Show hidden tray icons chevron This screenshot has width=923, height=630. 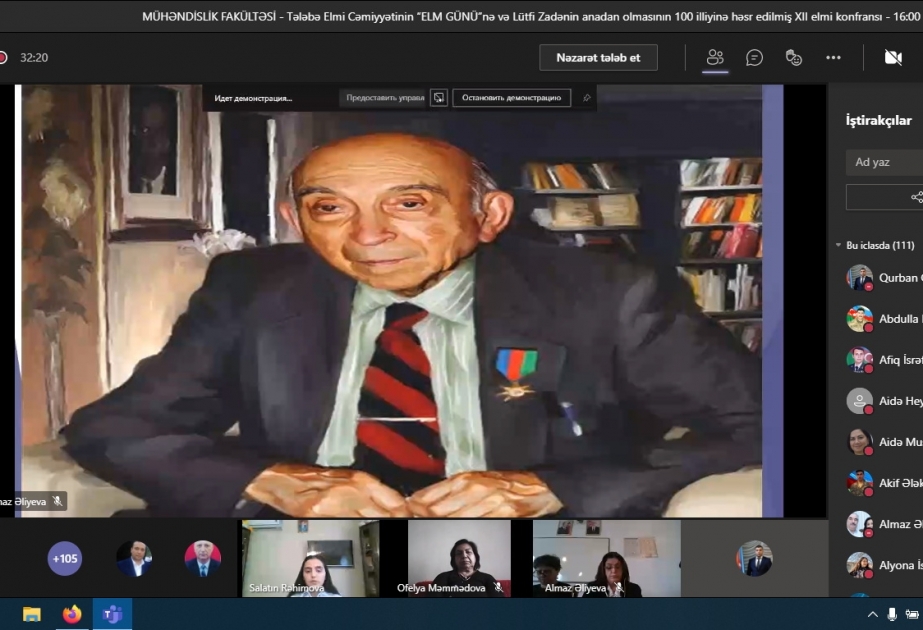pos(873,615)
